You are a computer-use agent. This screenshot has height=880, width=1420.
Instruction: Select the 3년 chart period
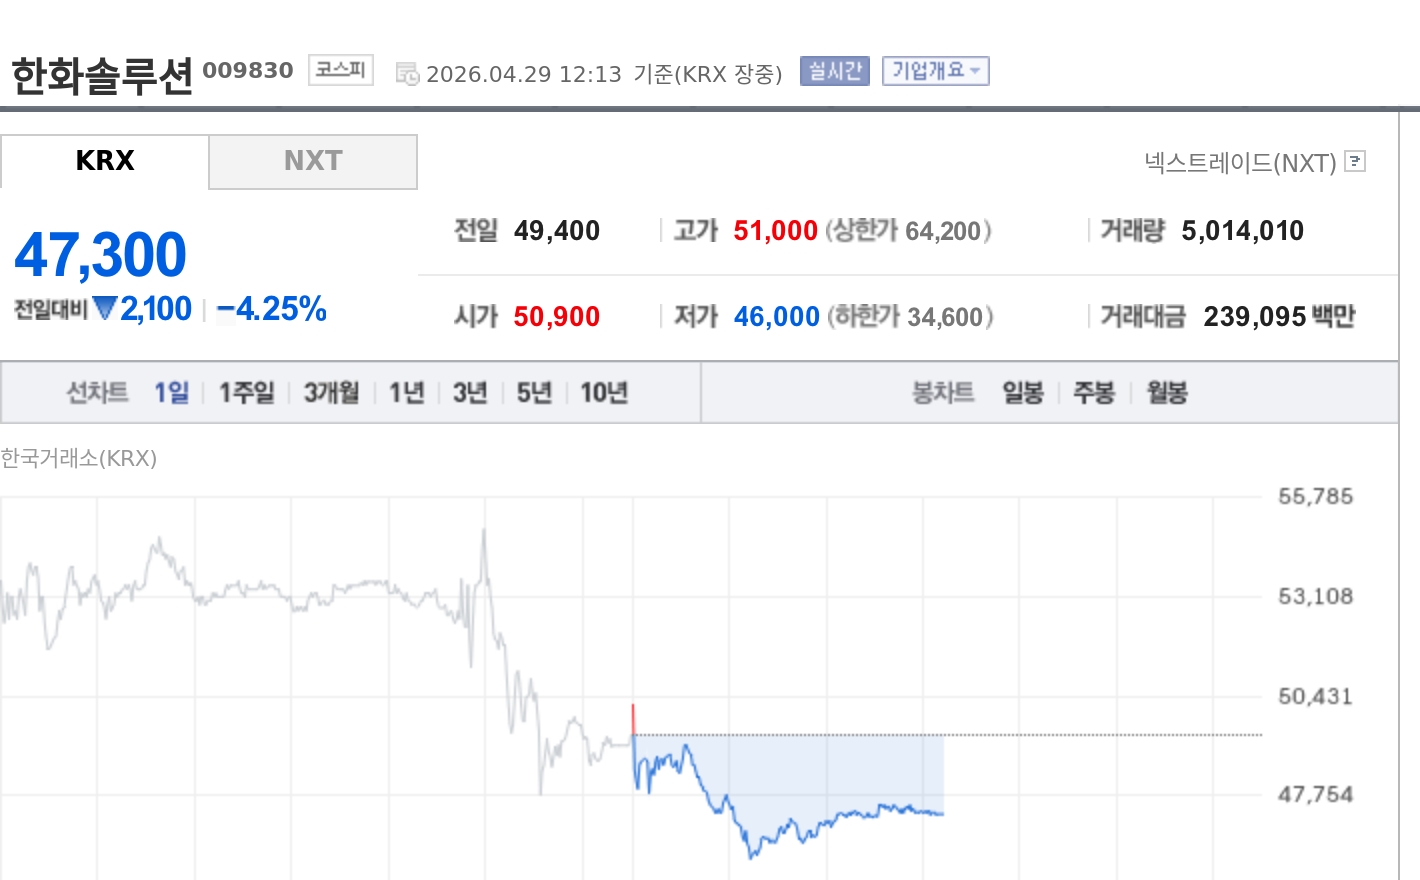(469, 392)
